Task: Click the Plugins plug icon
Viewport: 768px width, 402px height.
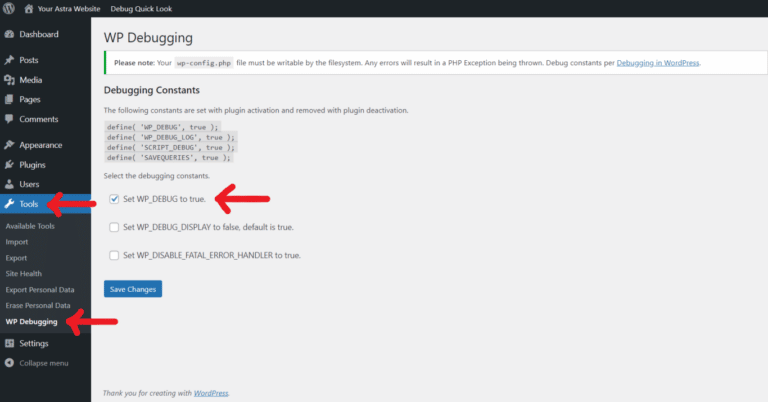Action: click(9, 165)
